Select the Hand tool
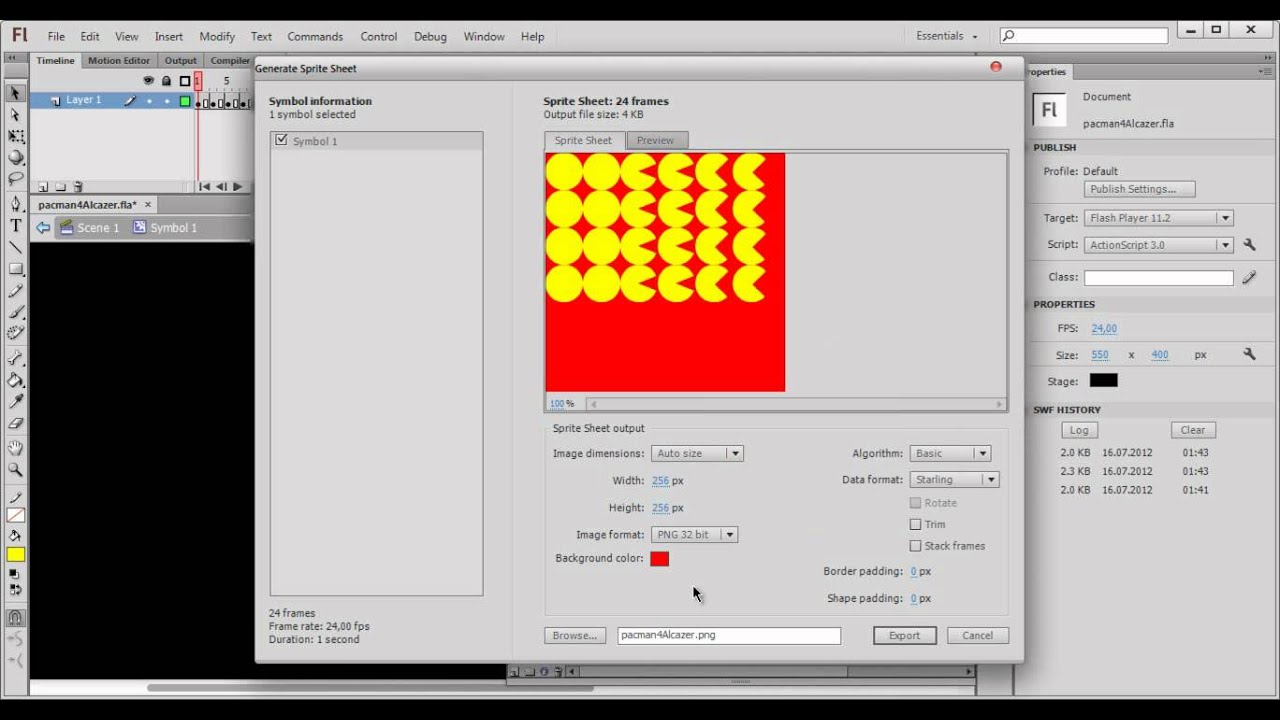This screenshot has height=720, width=1280. point(15,448)
